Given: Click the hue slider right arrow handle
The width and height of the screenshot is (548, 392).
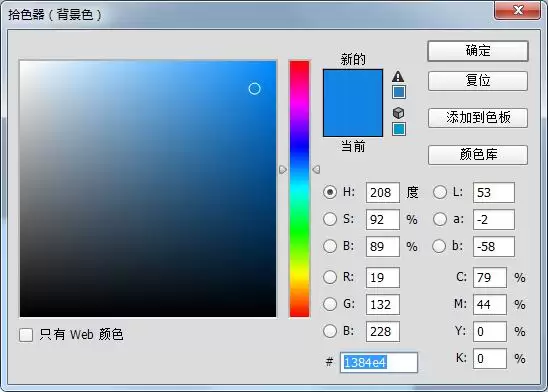Looking at the screenshot, I should click(x=316, y=170).
